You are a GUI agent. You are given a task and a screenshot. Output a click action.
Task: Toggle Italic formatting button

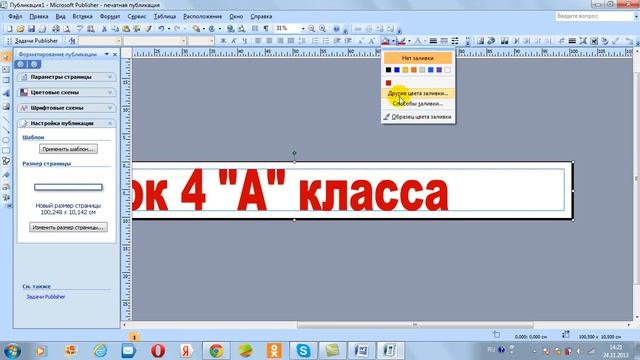(x=234, y=41)
